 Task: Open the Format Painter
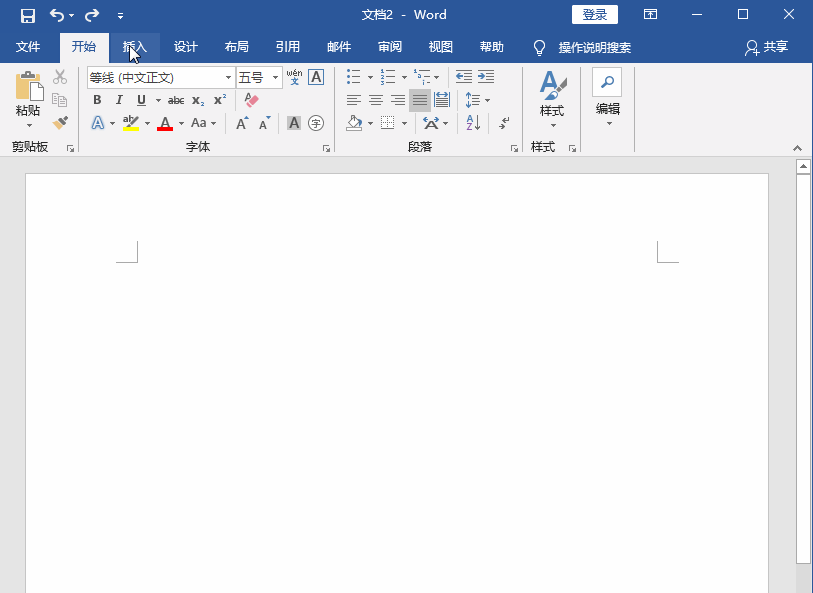coord(62,121)
